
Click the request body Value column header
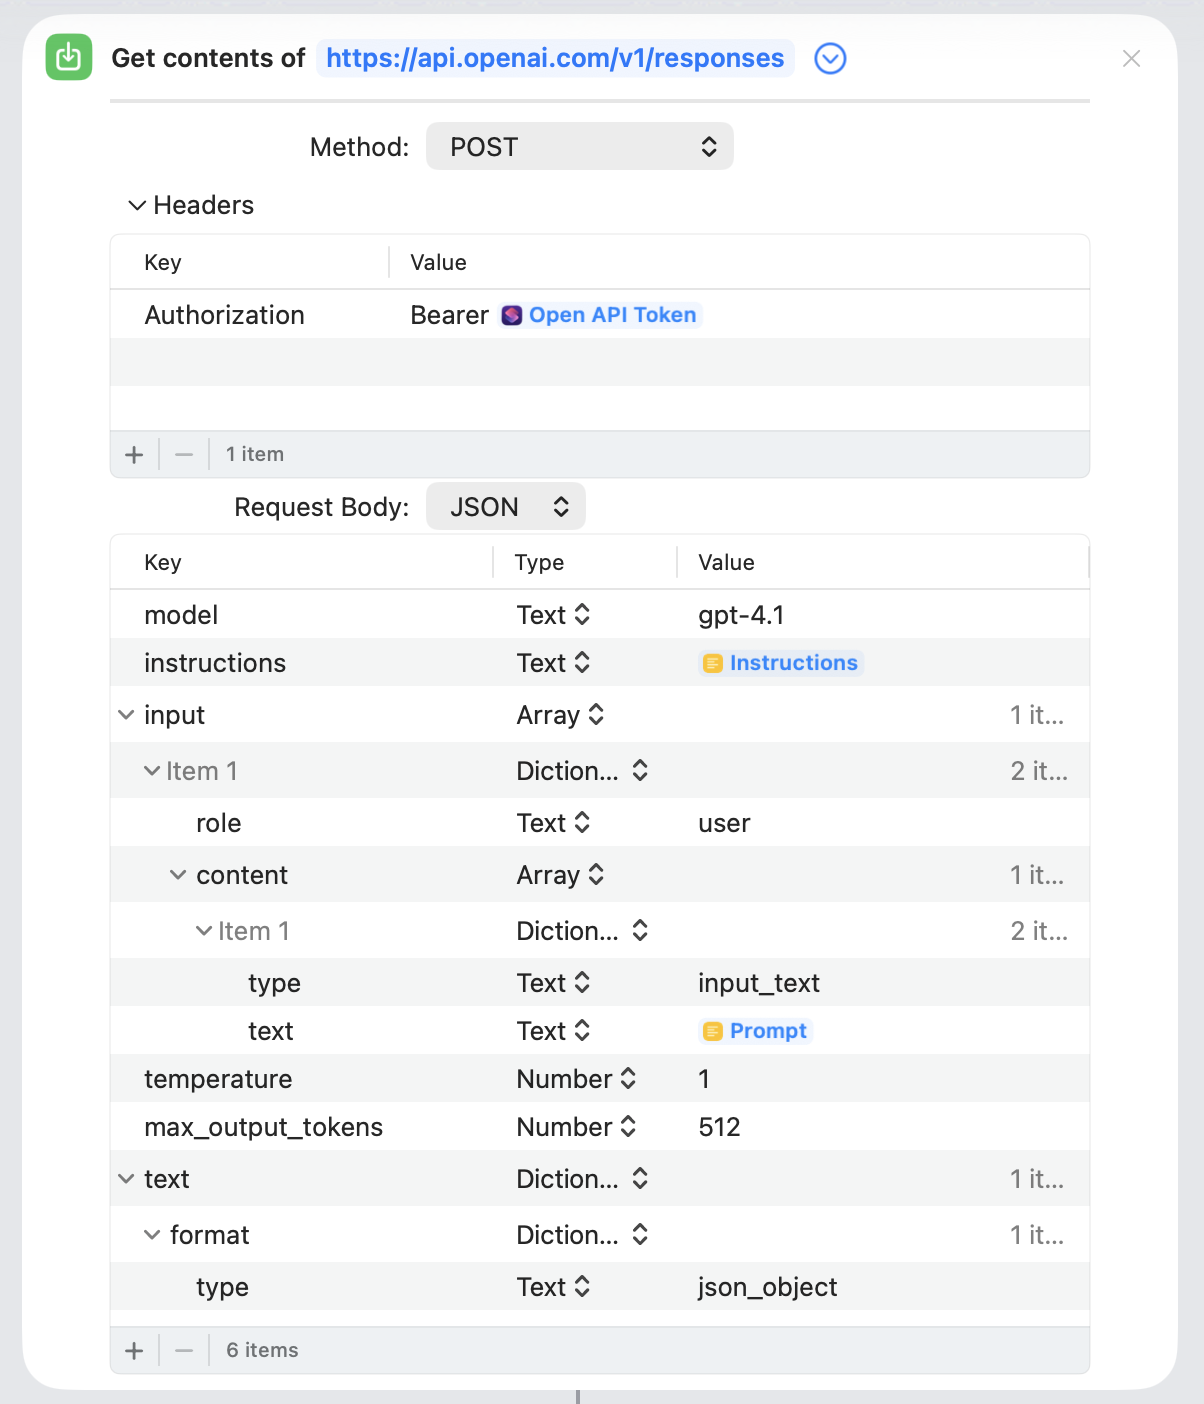click(x=726, y=562)
